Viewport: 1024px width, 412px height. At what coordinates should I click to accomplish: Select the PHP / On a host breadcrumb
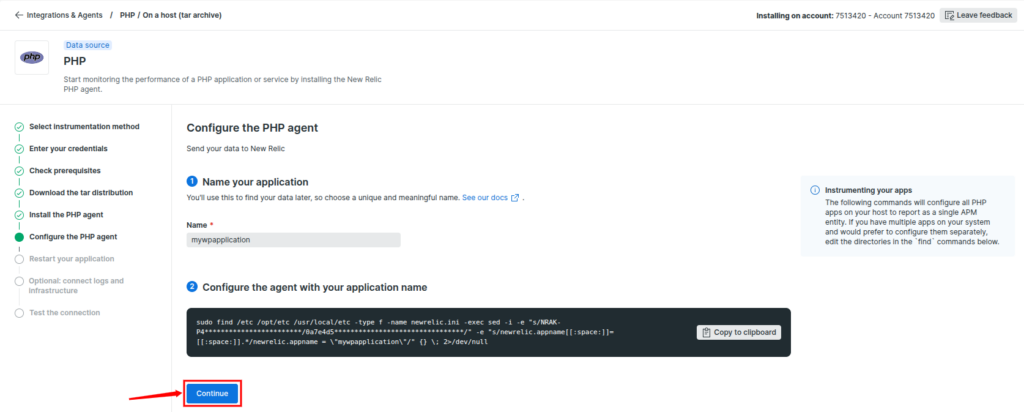coord(170,15)
